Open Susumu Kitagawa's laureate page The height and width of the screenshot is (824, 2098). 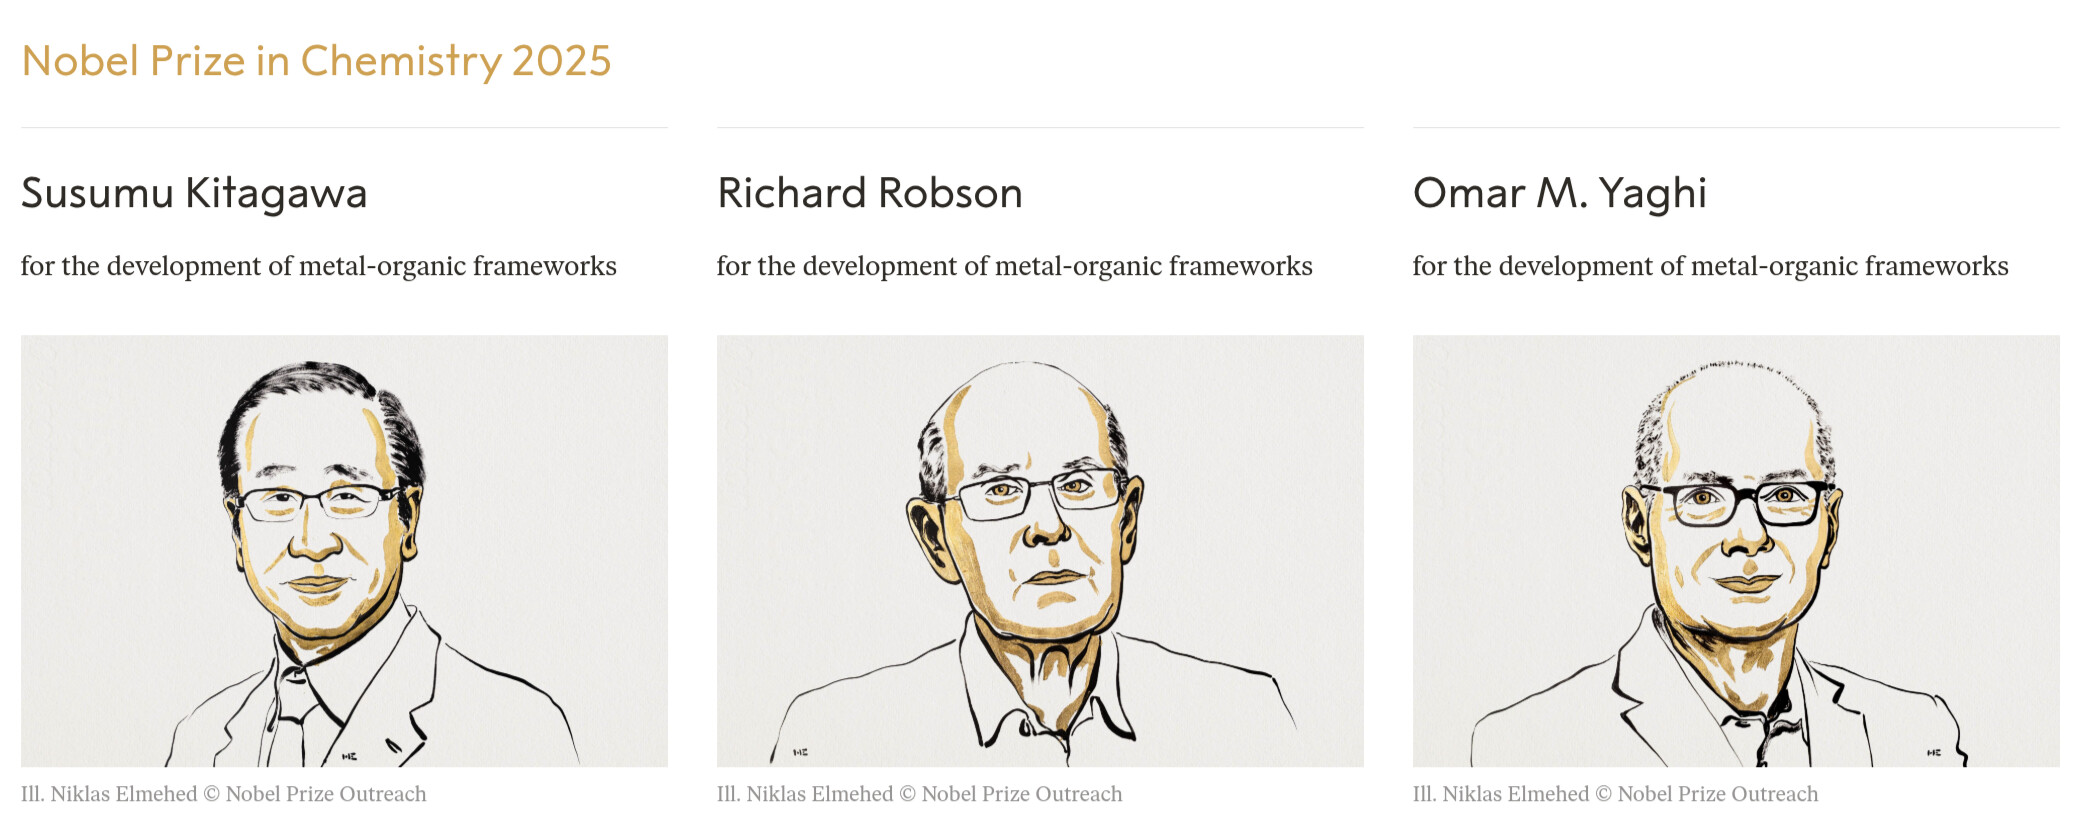coord(194,193)
